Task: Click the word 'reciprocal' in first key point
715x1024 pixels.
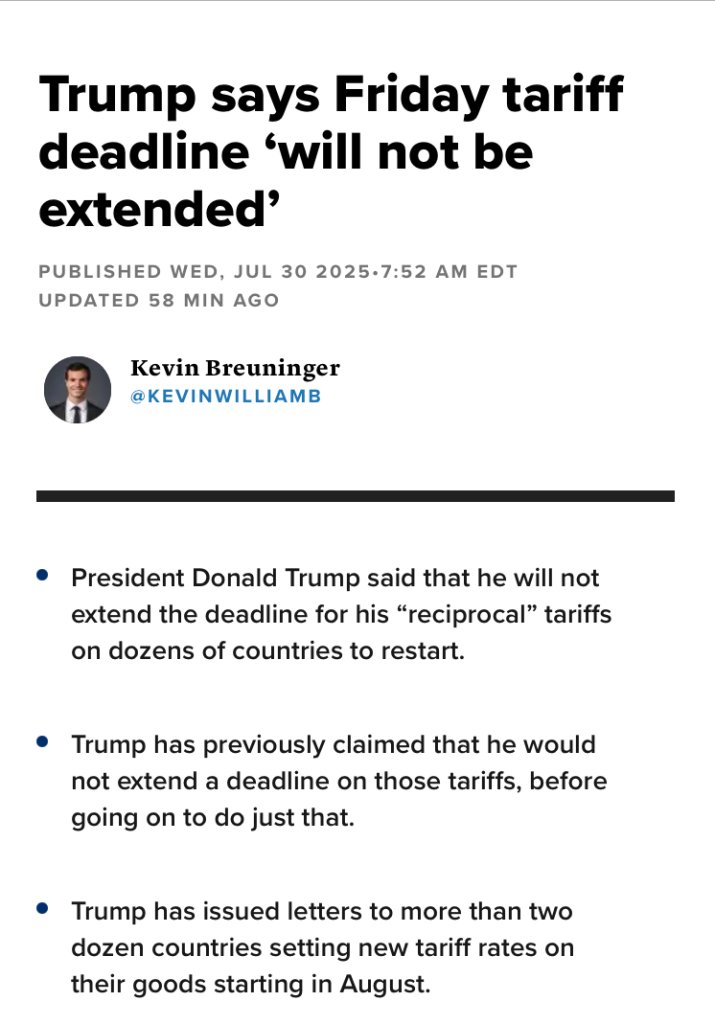Action: 466,615
